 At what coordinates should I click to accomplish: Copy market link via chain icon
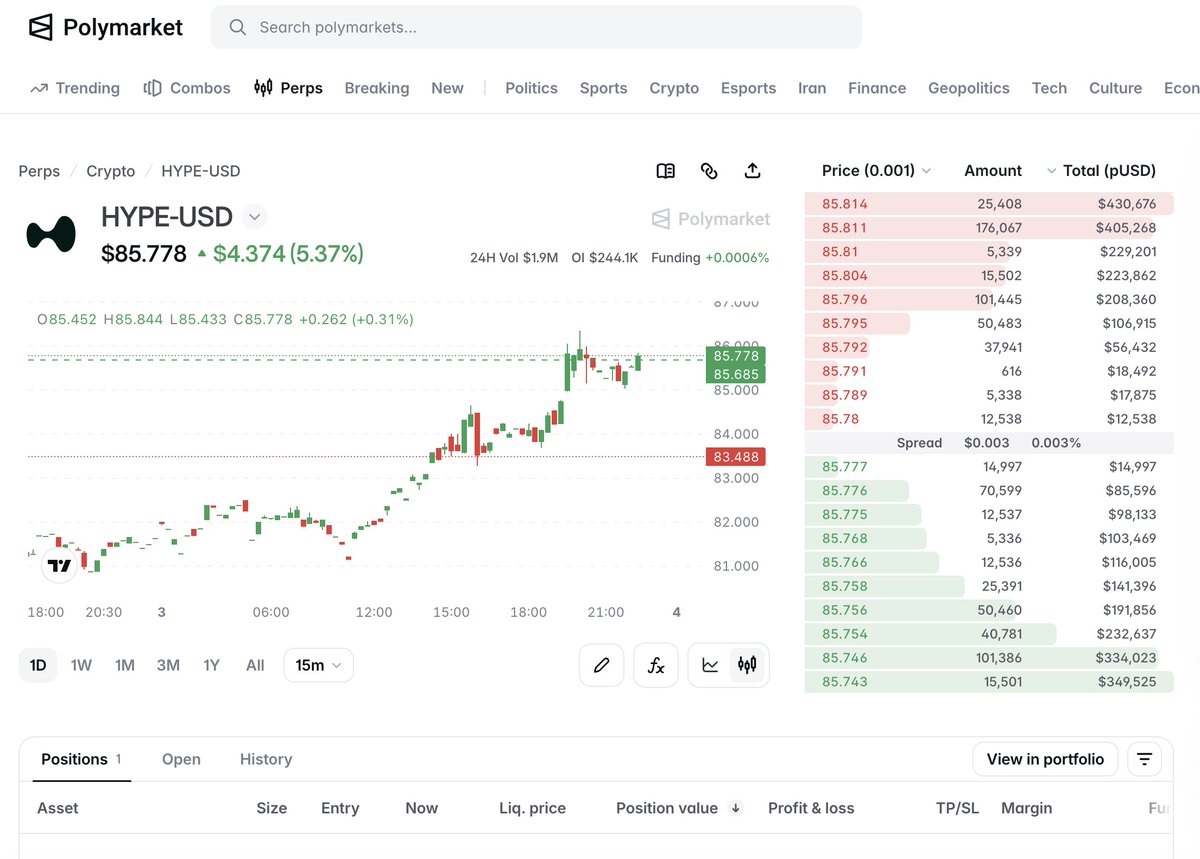(x=709, y=171)
